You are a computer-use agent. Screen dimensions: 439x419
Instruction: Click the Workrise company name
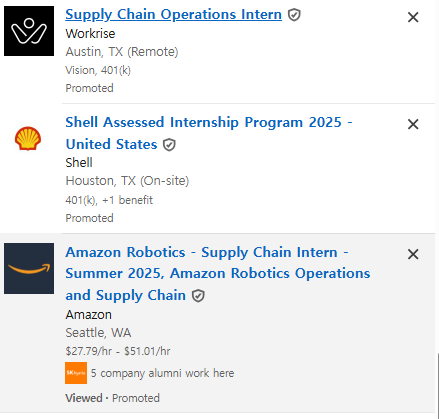click(x=90, y=34)
